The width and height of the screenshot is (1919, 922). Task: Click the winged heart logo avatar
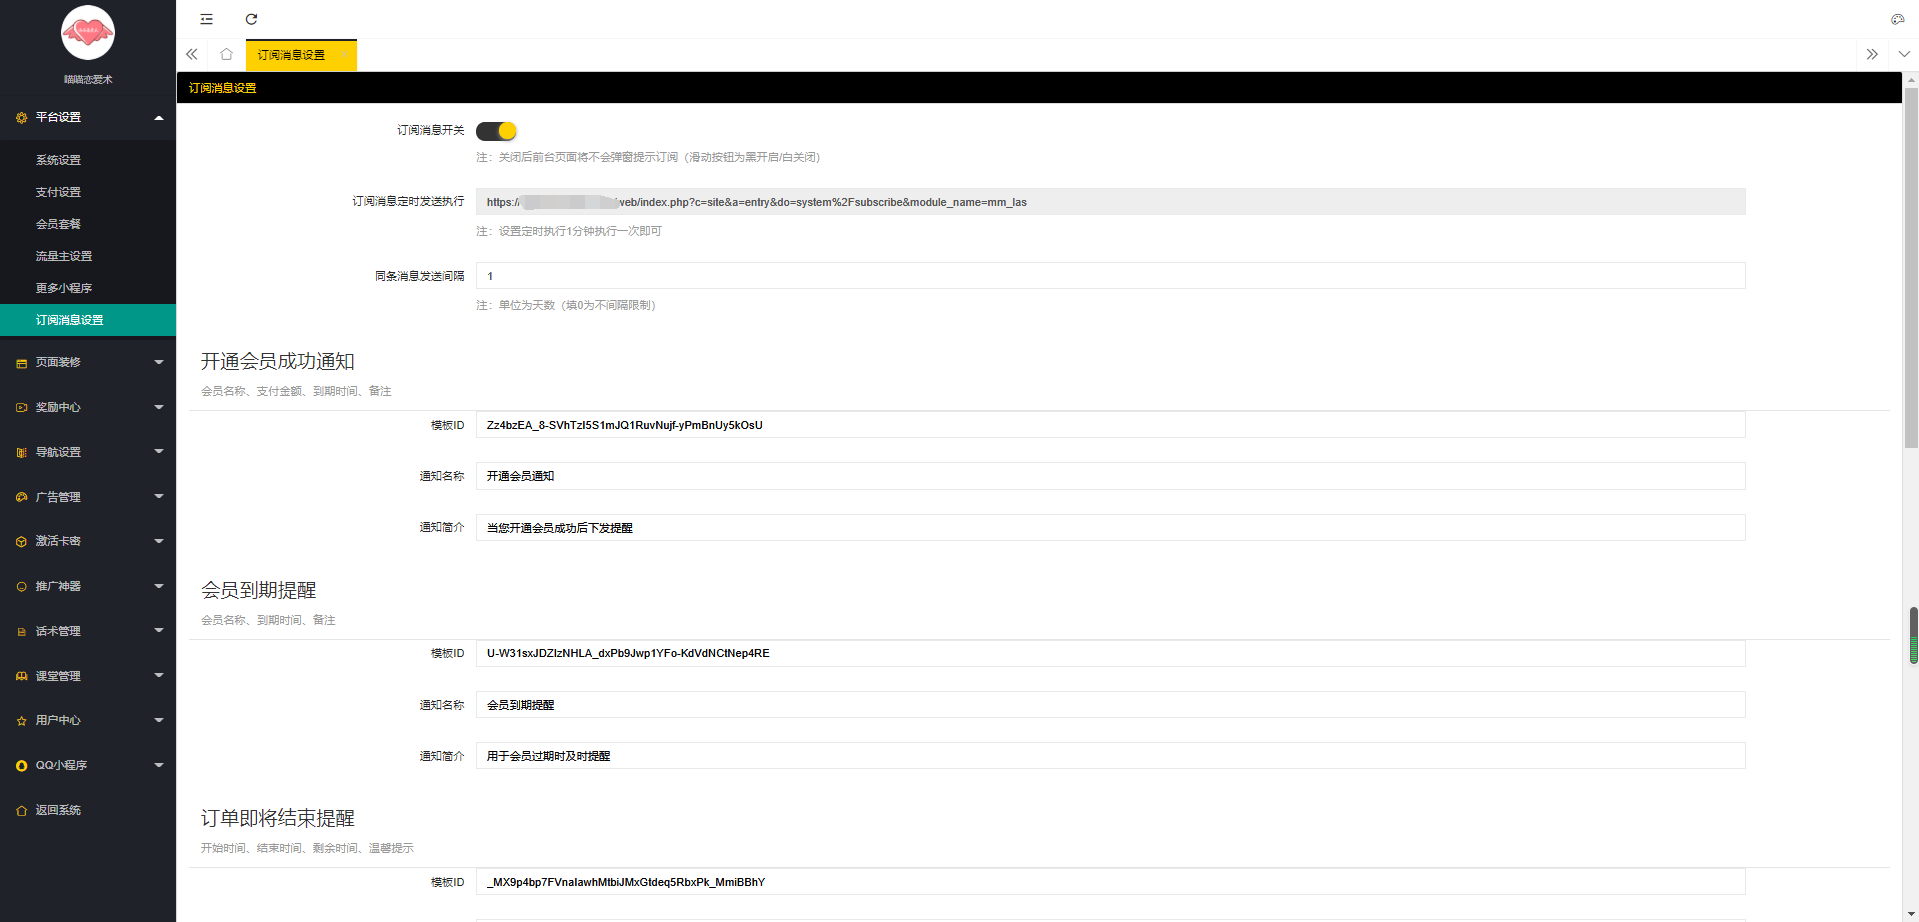(x=88, y=32)
